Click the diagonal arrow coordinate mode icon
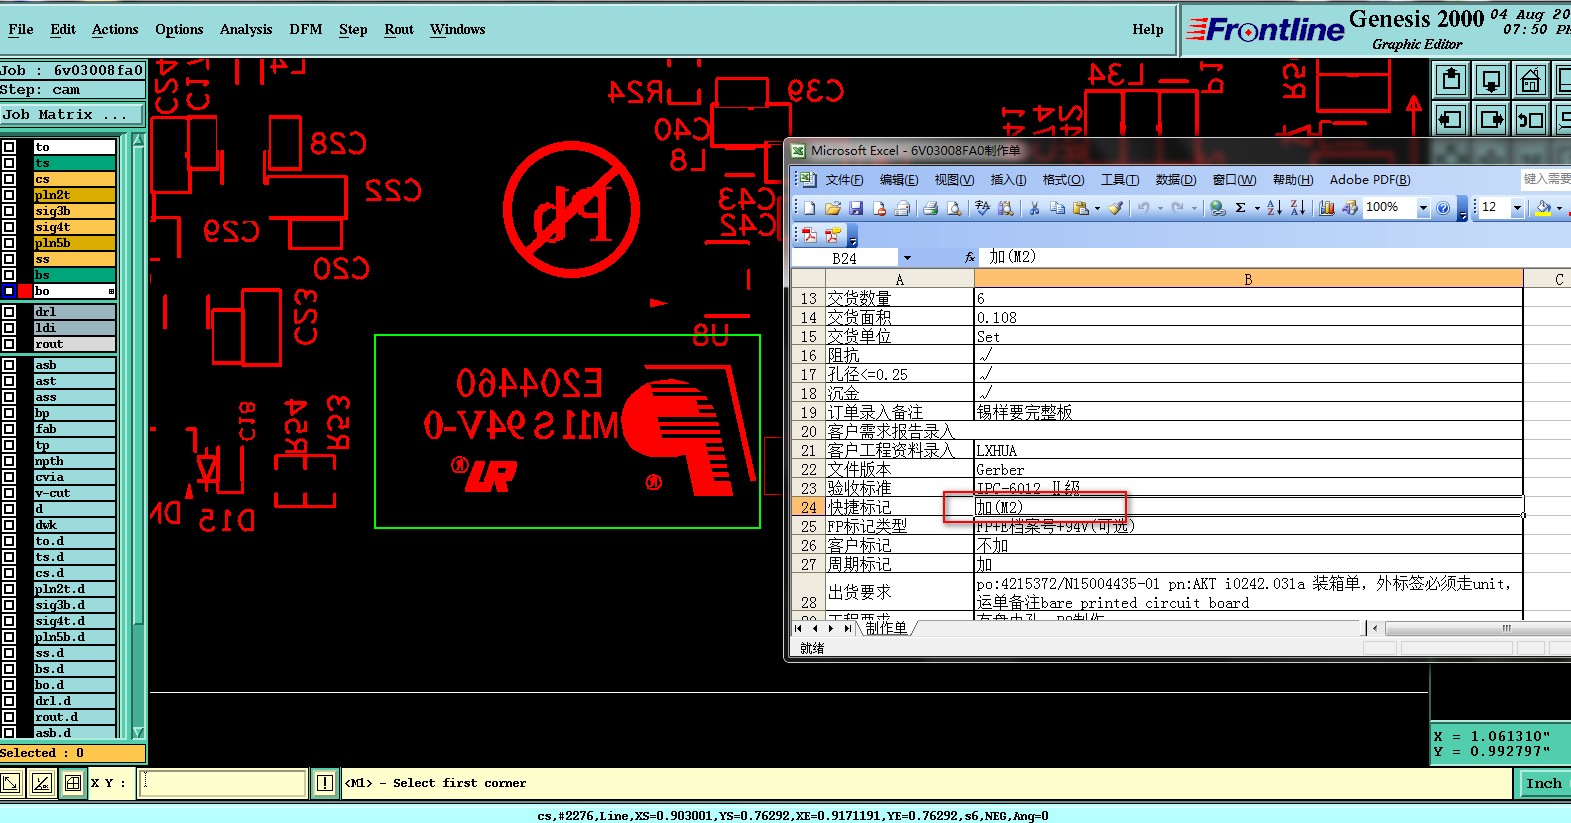This screenshot has height=823, width=1571. click(x=11, y=783)
